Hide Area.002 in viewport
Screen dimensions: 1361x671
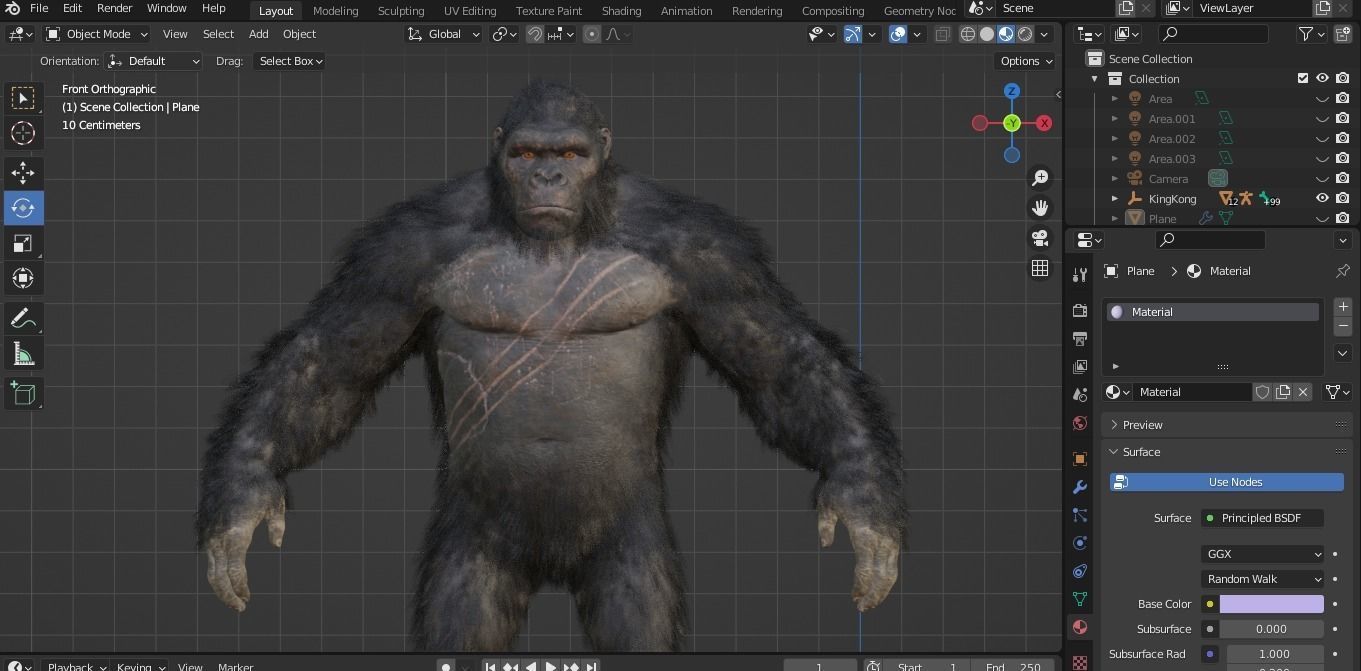[x=1322, y=139]
